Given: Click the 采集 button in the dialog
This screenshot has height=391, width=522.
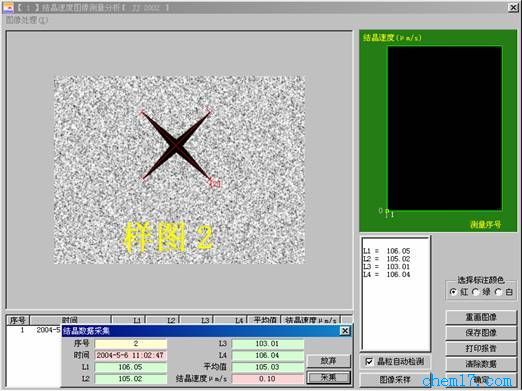Looking at the screenshot, I should click(328, 377).
